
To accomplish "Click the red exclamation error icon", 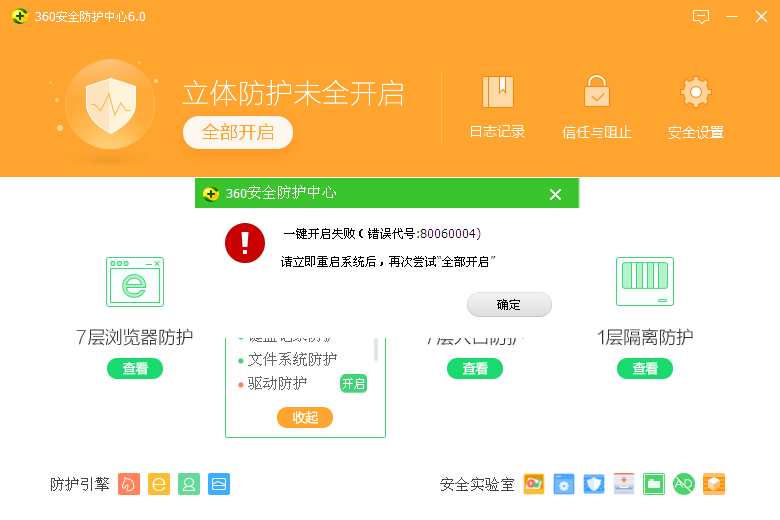I will (245, 243).
